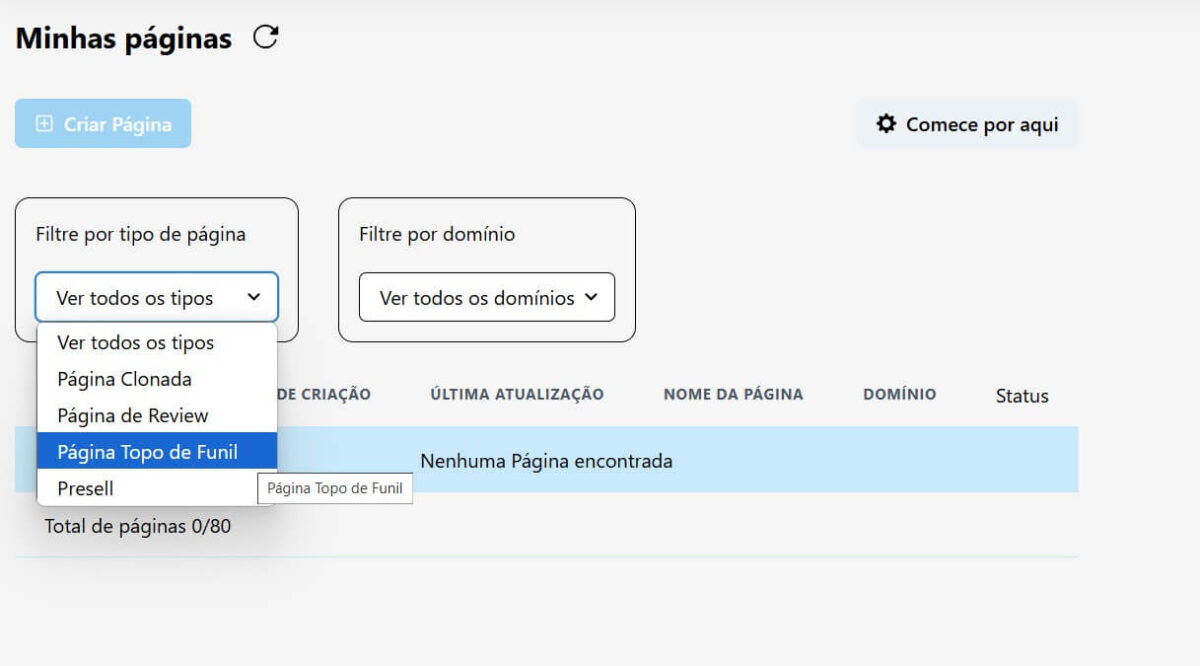
Task: Click the Comece por aqui button
Action: (967, 123)
